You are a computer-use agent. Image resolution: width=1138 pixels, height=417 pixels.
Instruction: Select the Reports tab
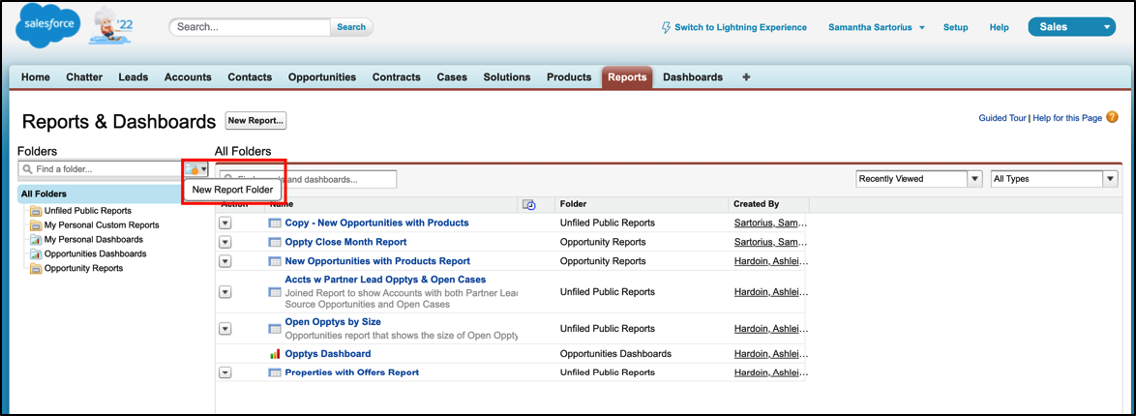tap(627, 77)
